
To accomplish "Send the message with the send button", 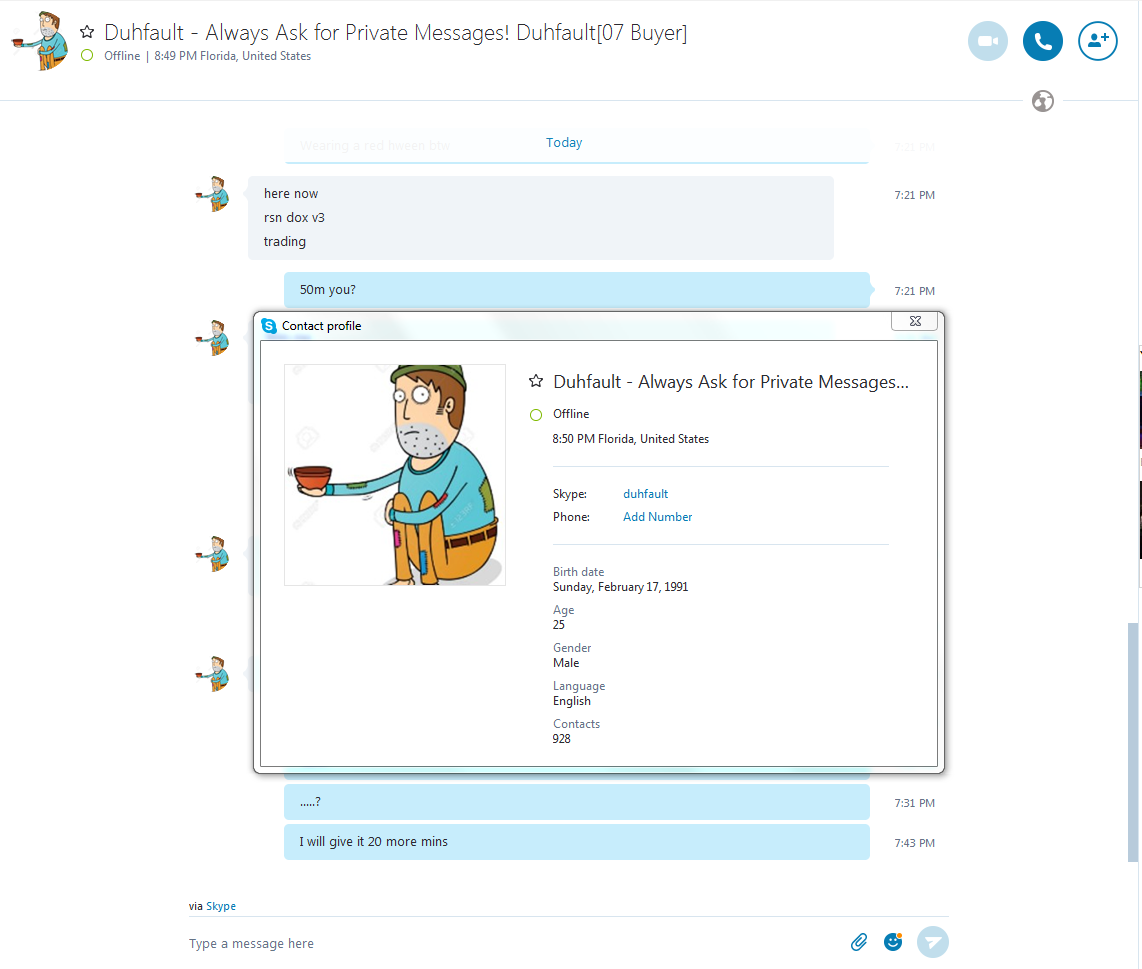I will point(932,942).
